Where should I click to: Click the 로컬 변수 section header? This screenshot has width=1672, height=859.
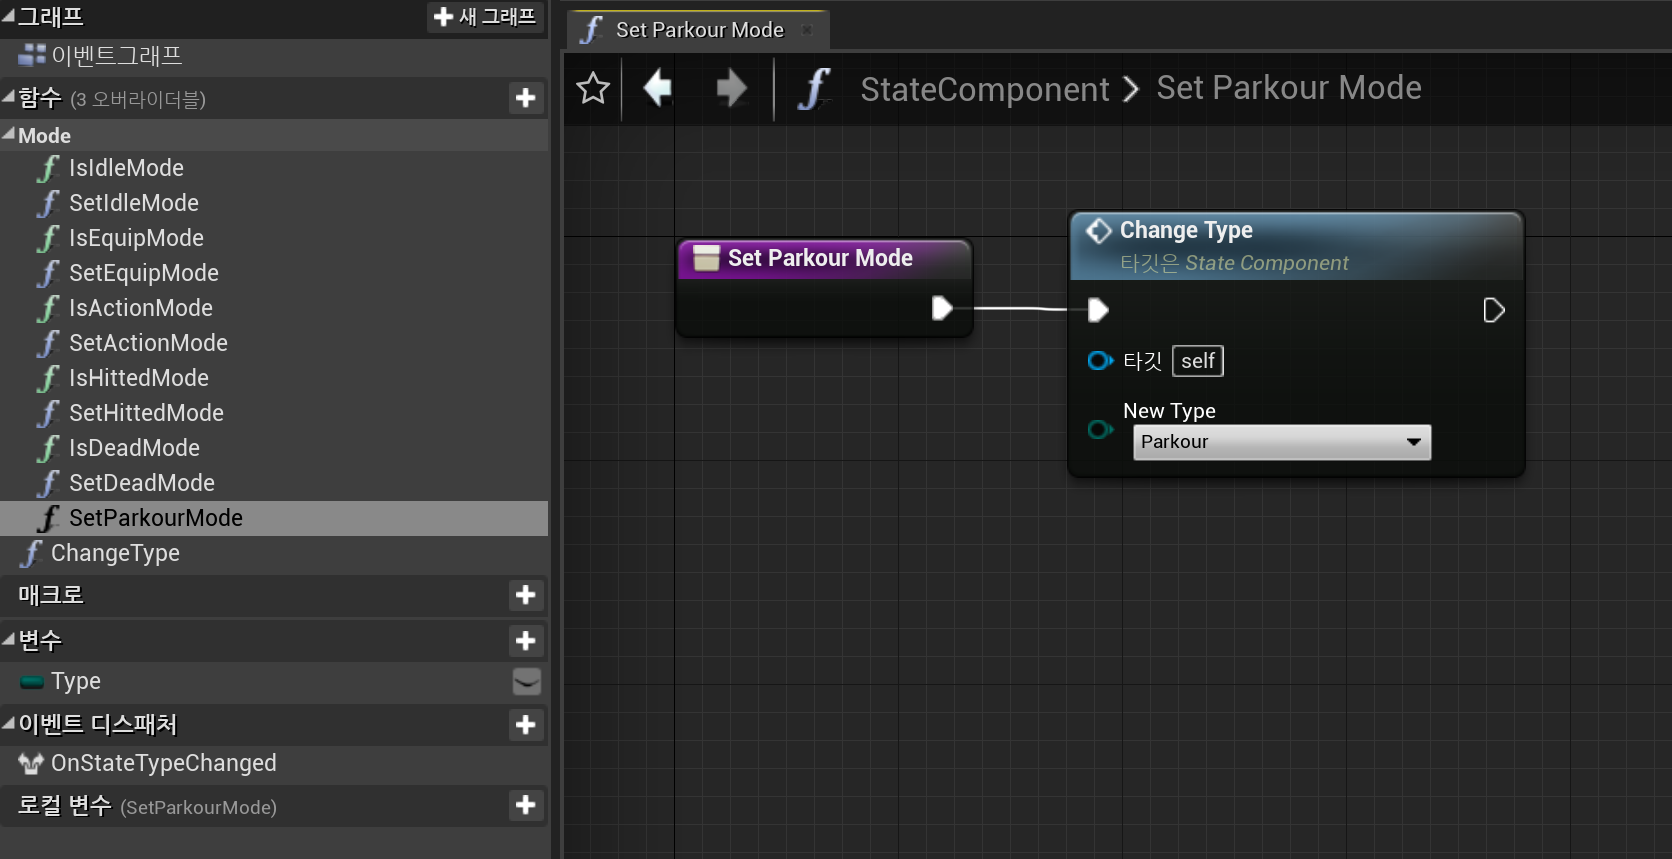(x=274, y=806)
